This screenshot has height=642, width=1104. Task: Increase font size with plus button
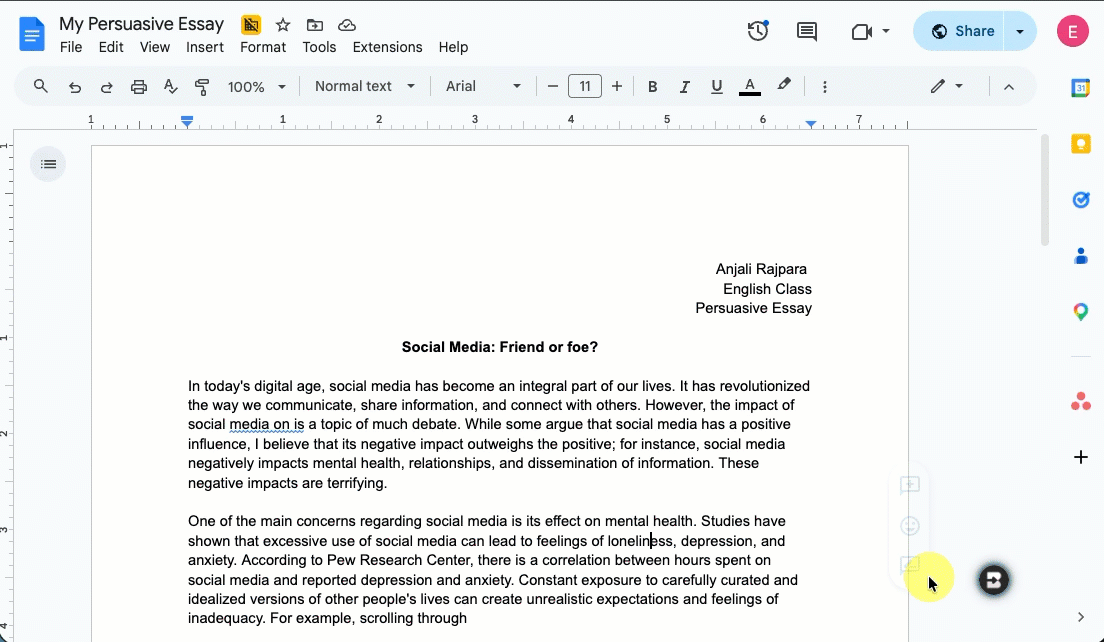coord(617,87)
